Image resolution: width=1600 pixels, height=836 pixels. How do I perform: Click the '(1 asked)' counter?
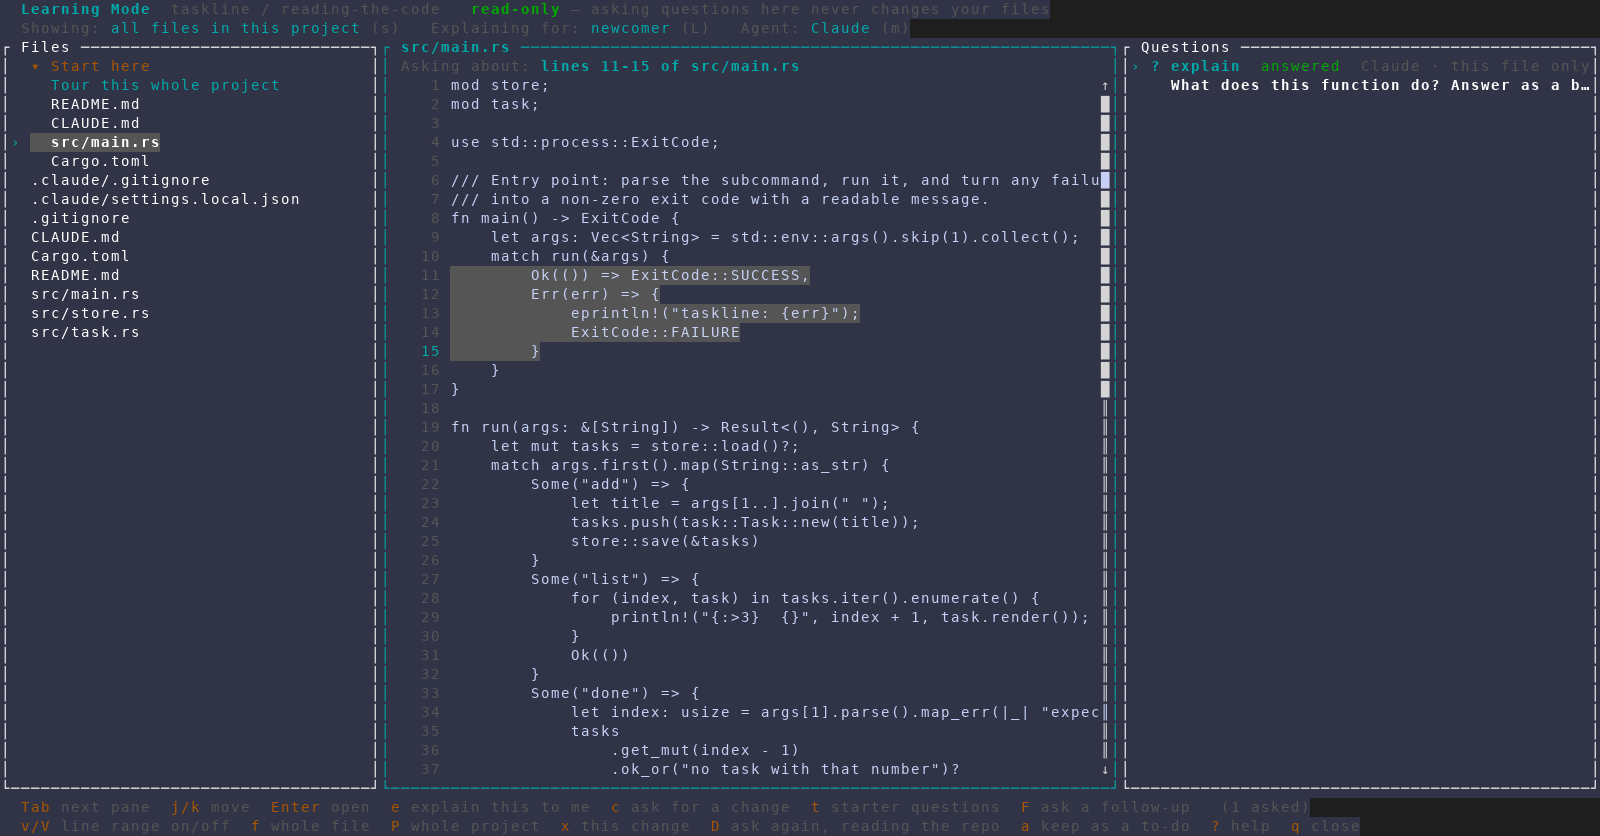coord(1265,808)
